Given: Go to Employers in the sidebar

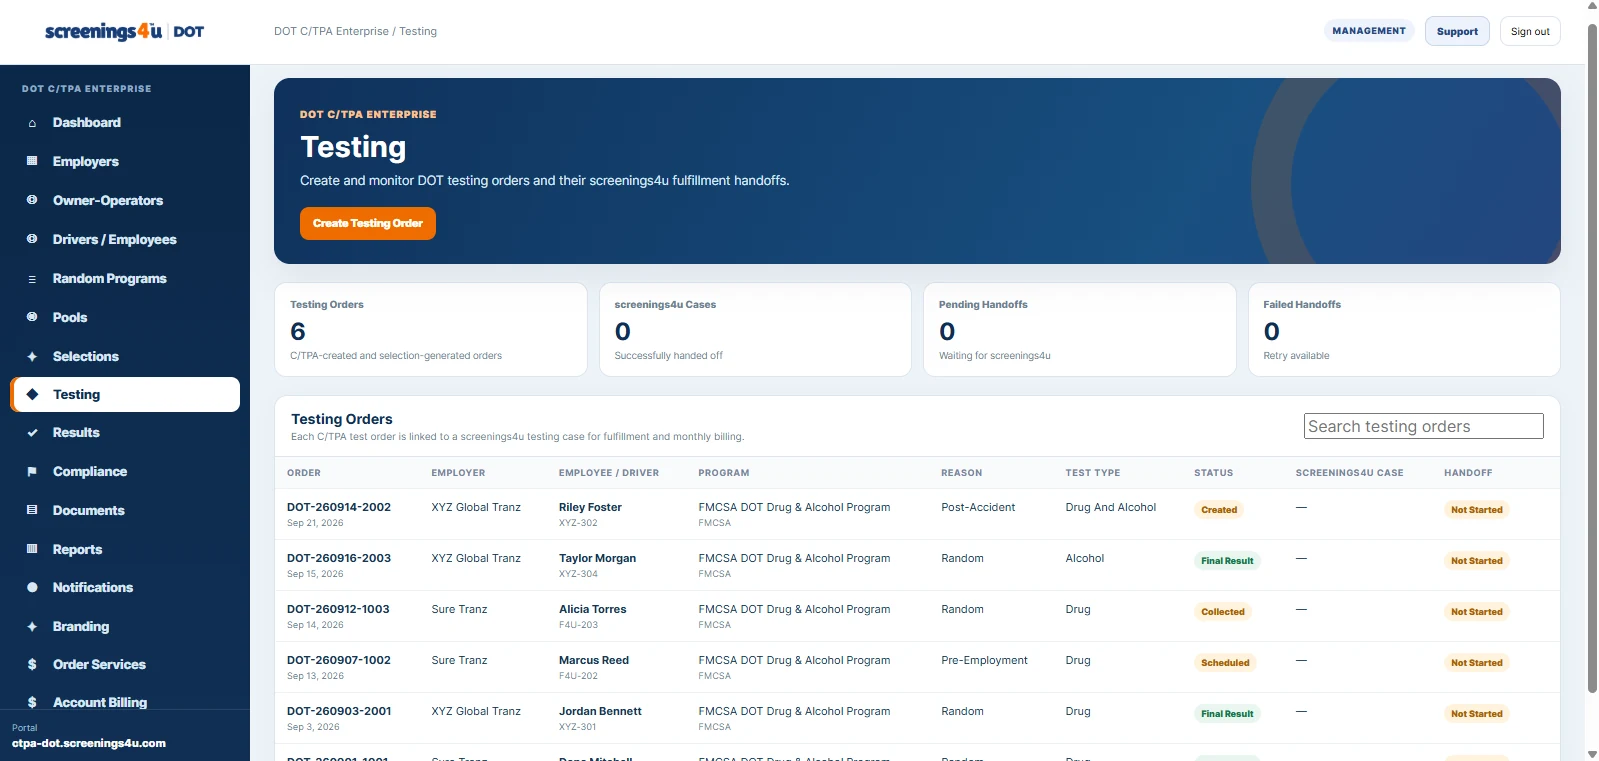Looking at the screenshot, I should coord(125,161).
